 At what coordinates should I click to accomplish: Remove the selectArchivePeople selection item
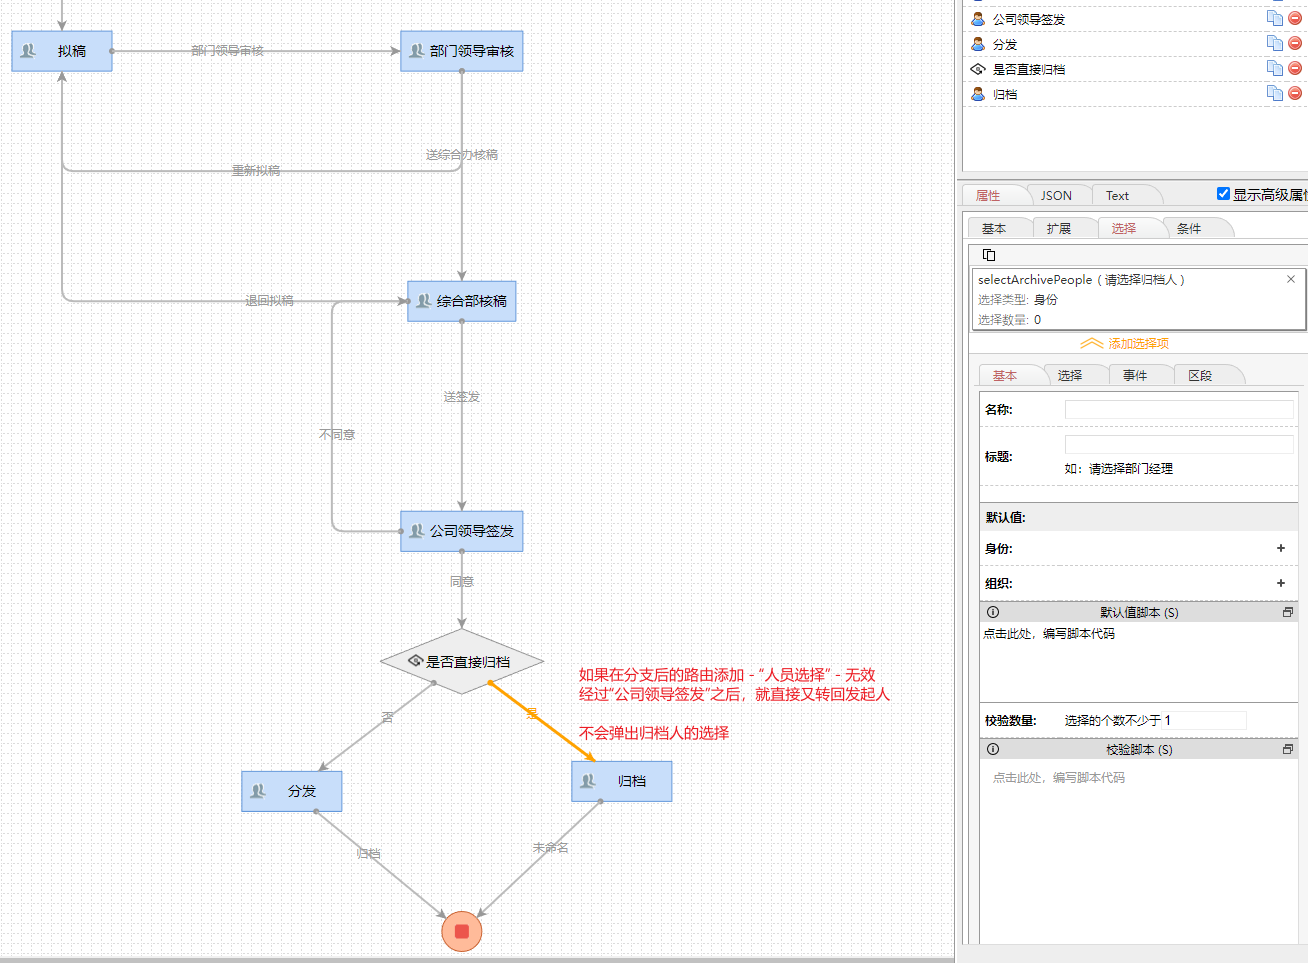click(x=1291, y=279)
